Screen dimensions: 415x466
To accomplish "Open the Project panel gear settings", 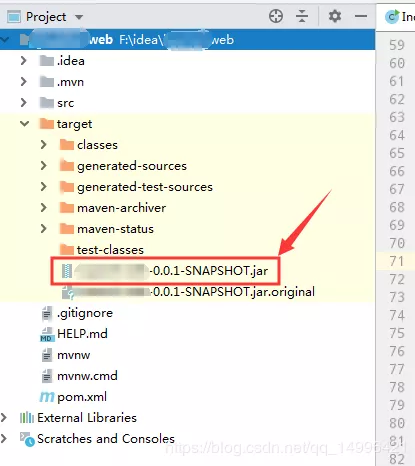I will [x=335, y=16].
